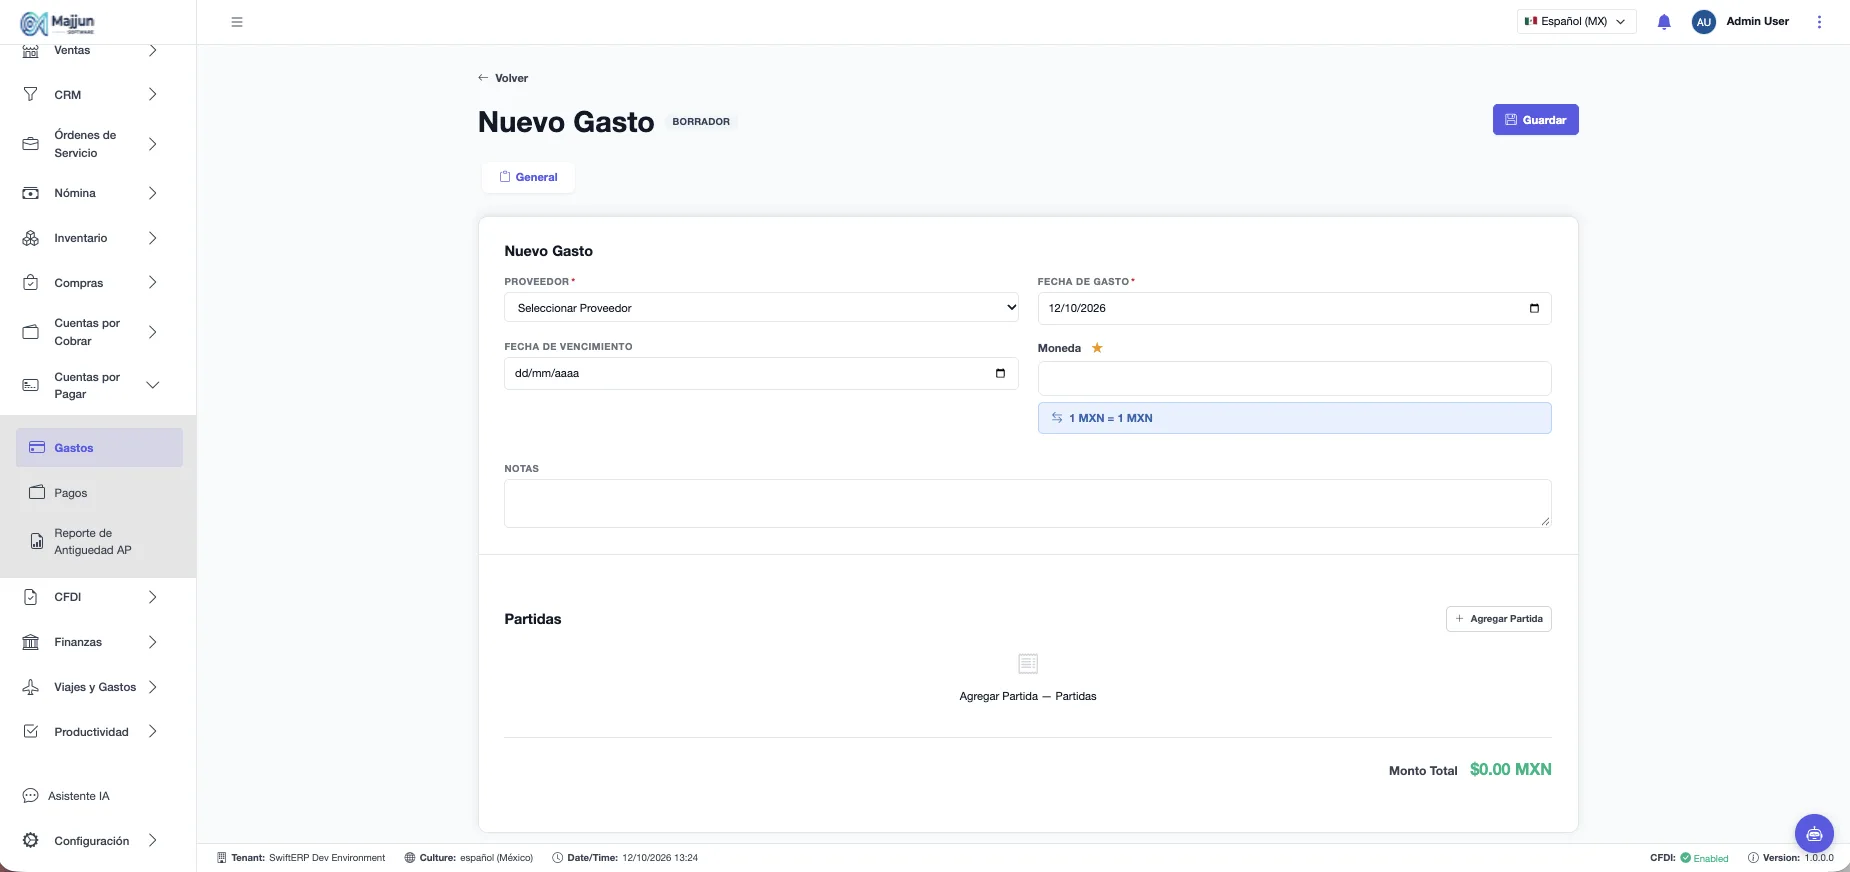
Task: Open the notifications bell
Action: [1664, 22]
